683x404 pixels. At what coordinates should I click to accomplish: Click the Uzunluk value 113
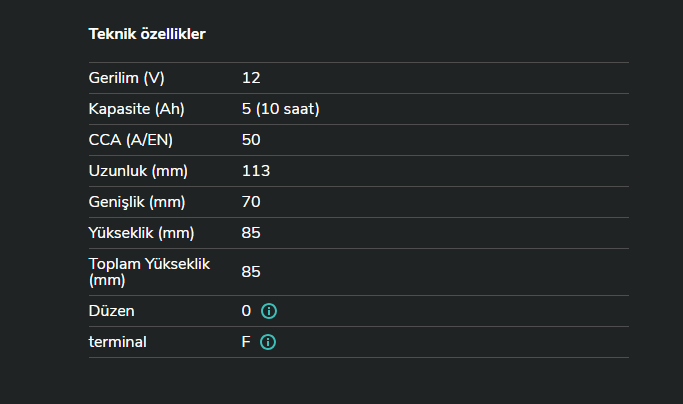coord(256,171)
